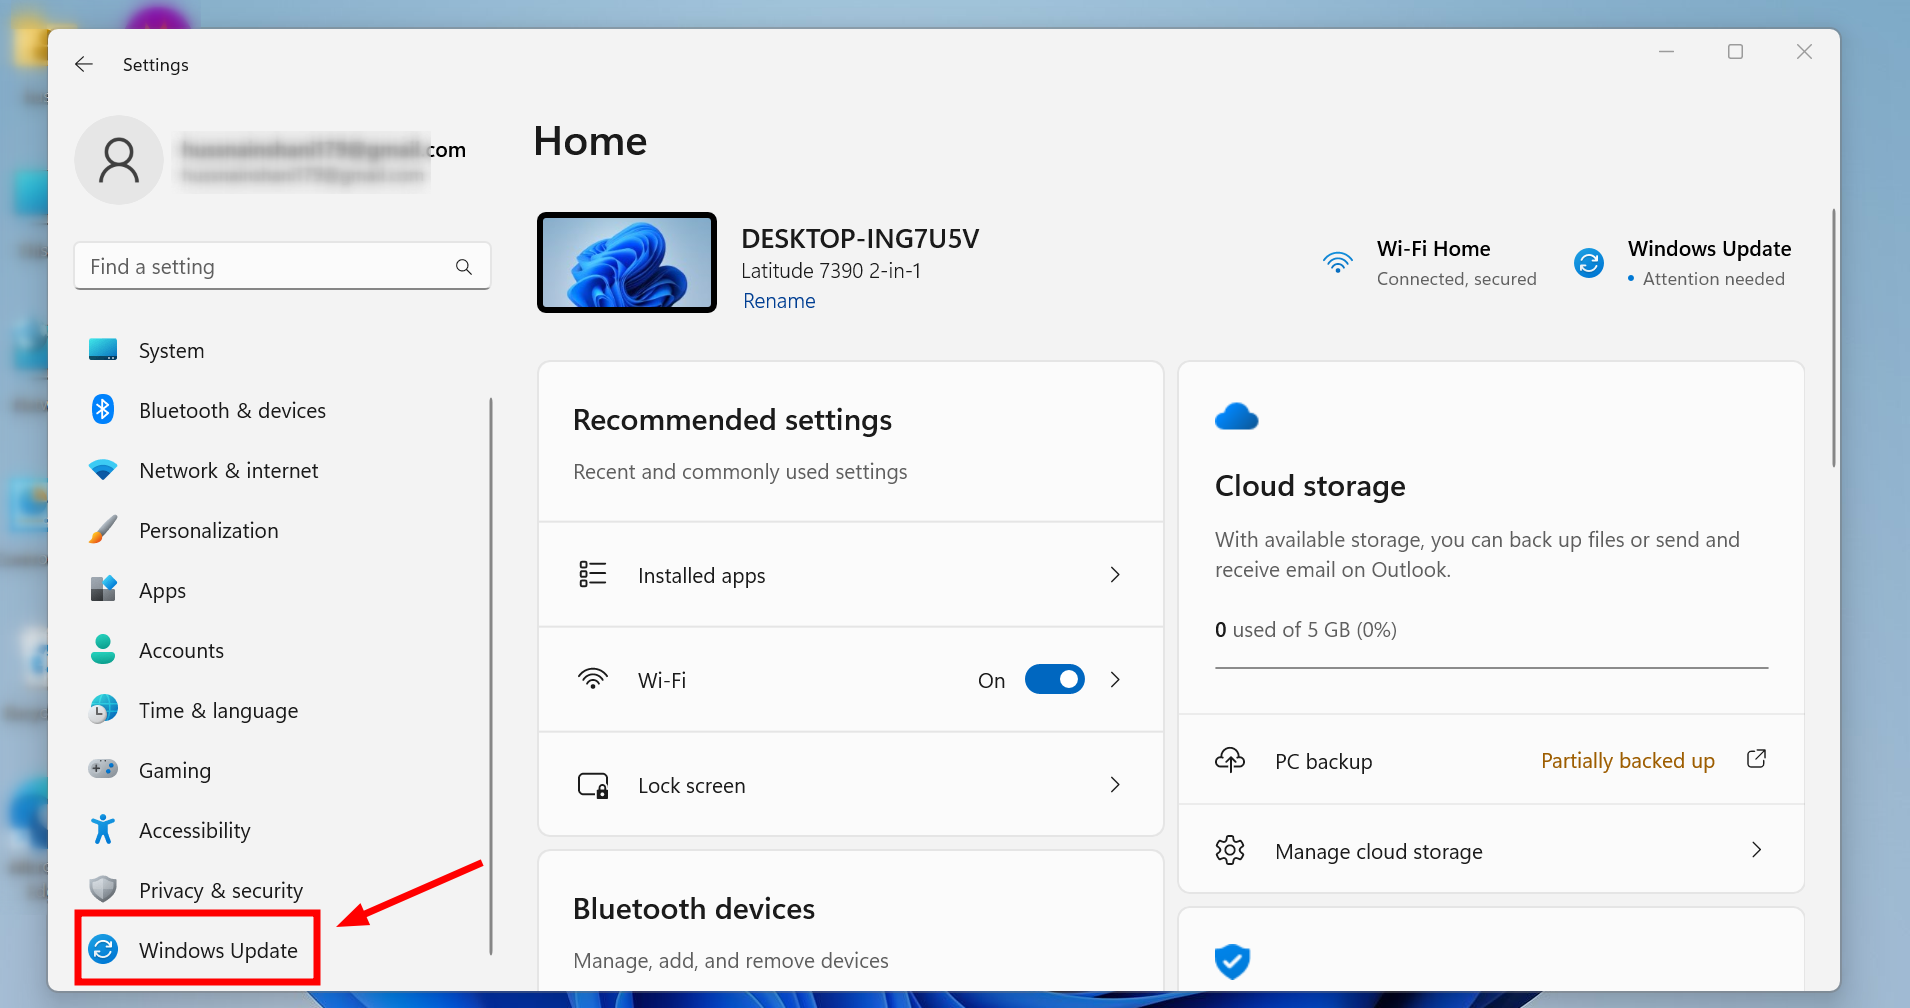Image resolution: width=1910 pixels, height=1008 pixels.
Task: Click the Time & language clock icon
Action: click(103, 710)
